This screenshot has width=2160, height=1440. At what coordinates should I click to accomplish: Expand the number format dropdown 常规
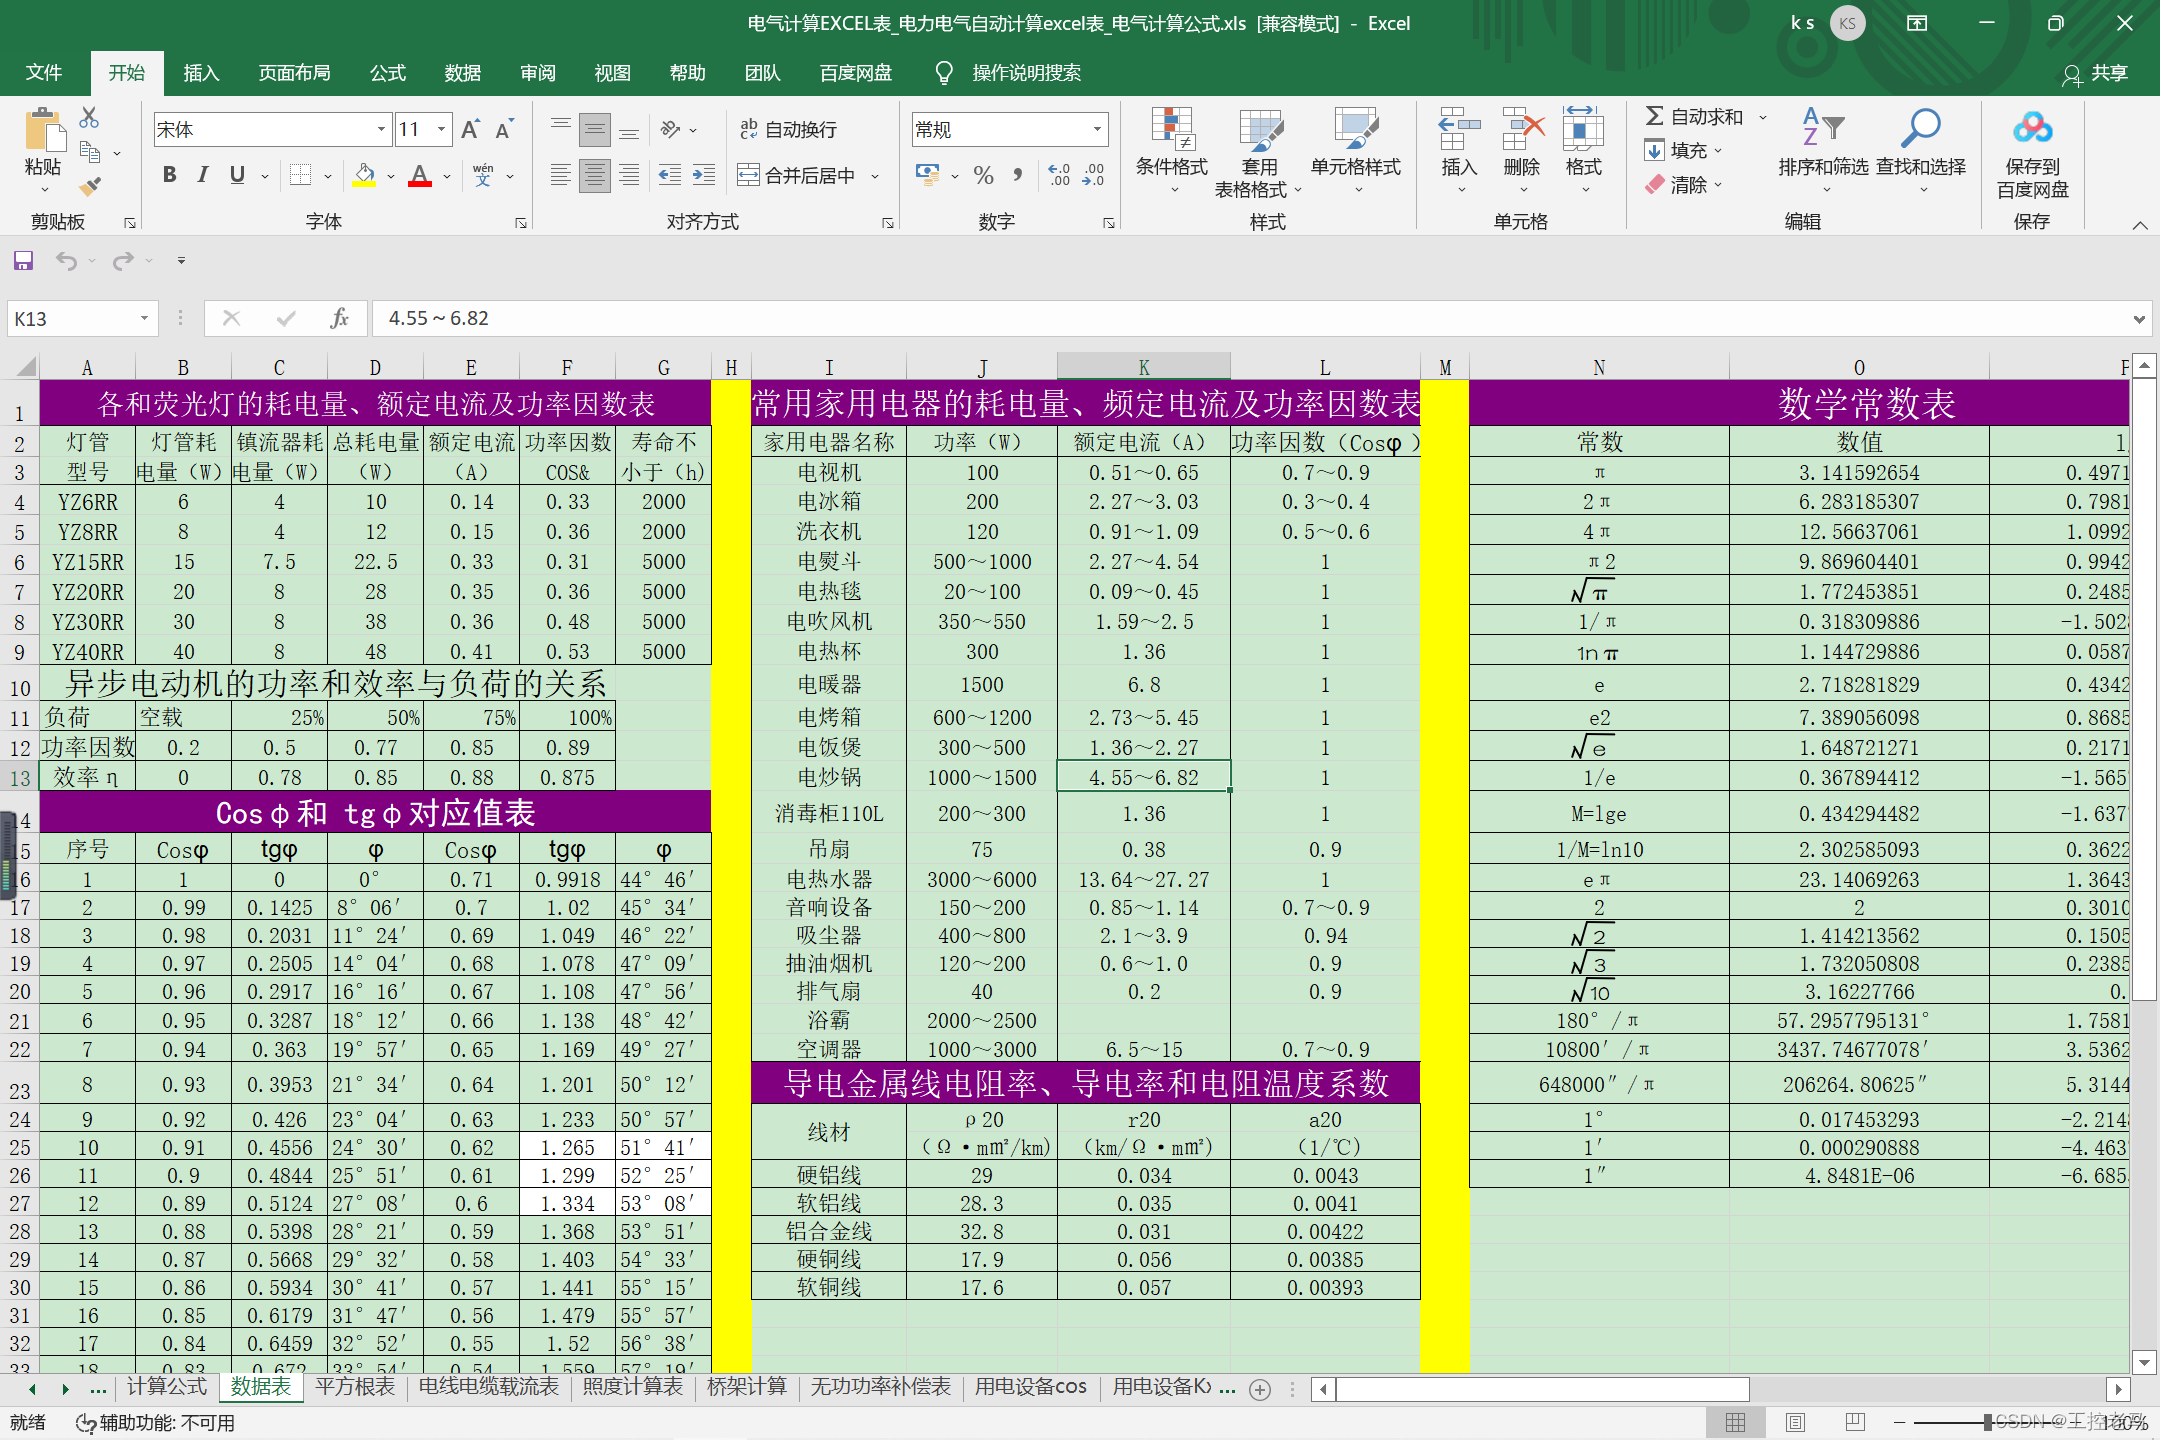1097,129
